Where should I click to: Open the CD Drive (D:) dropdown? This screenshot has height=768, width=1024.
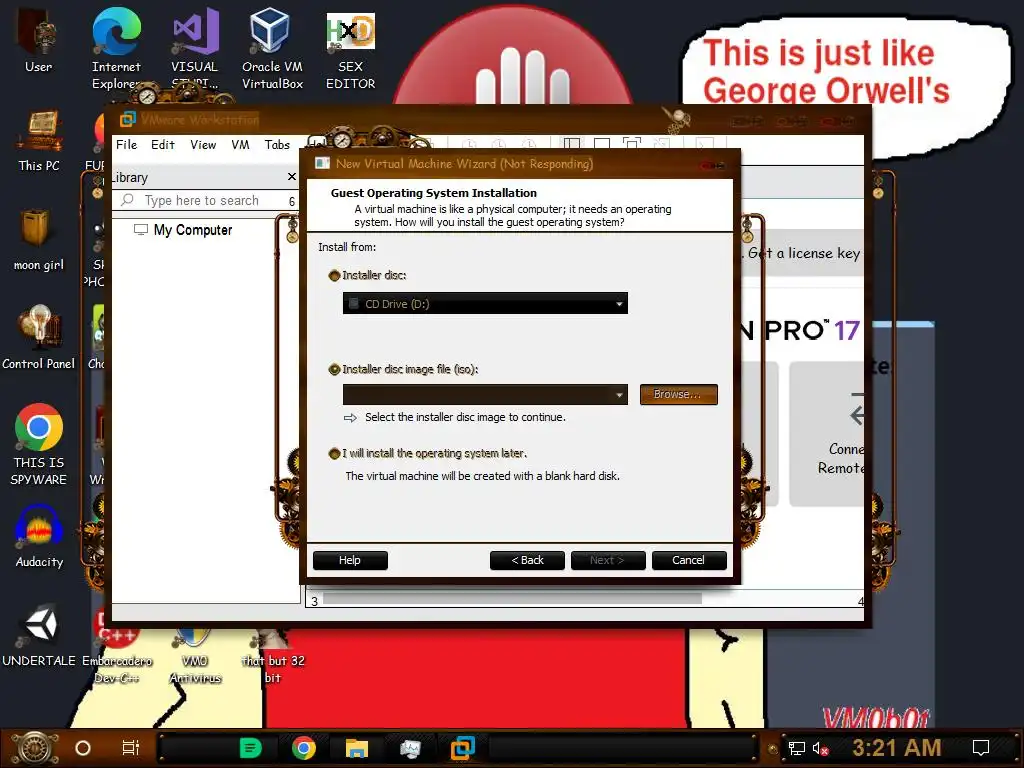coord(485,303)
